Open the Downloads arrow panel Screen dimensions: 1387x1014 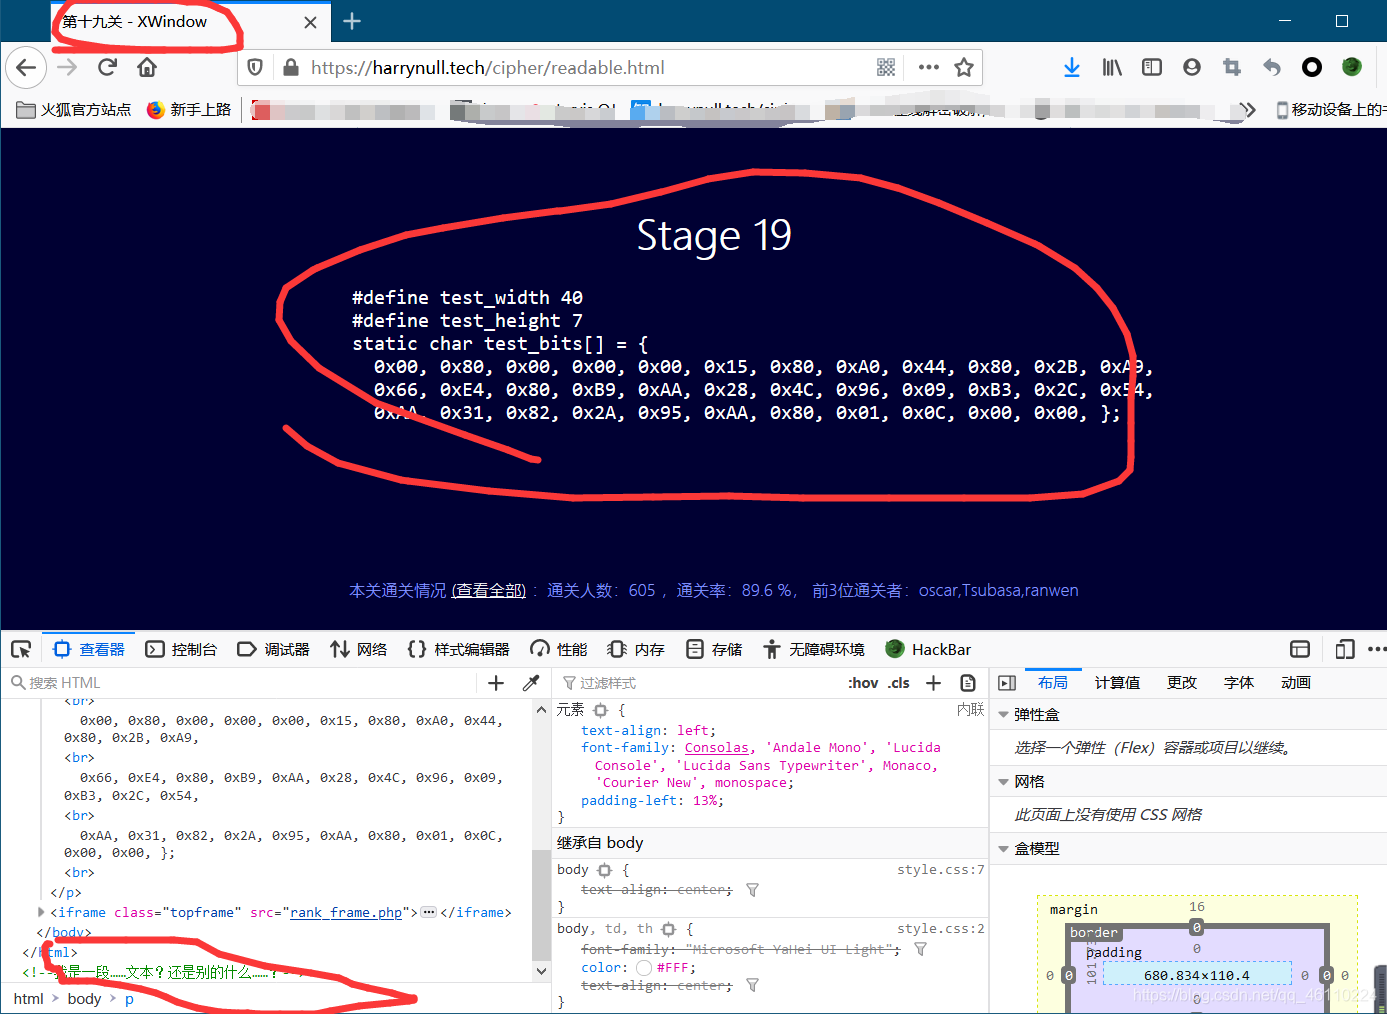(x=1072, y=67)
